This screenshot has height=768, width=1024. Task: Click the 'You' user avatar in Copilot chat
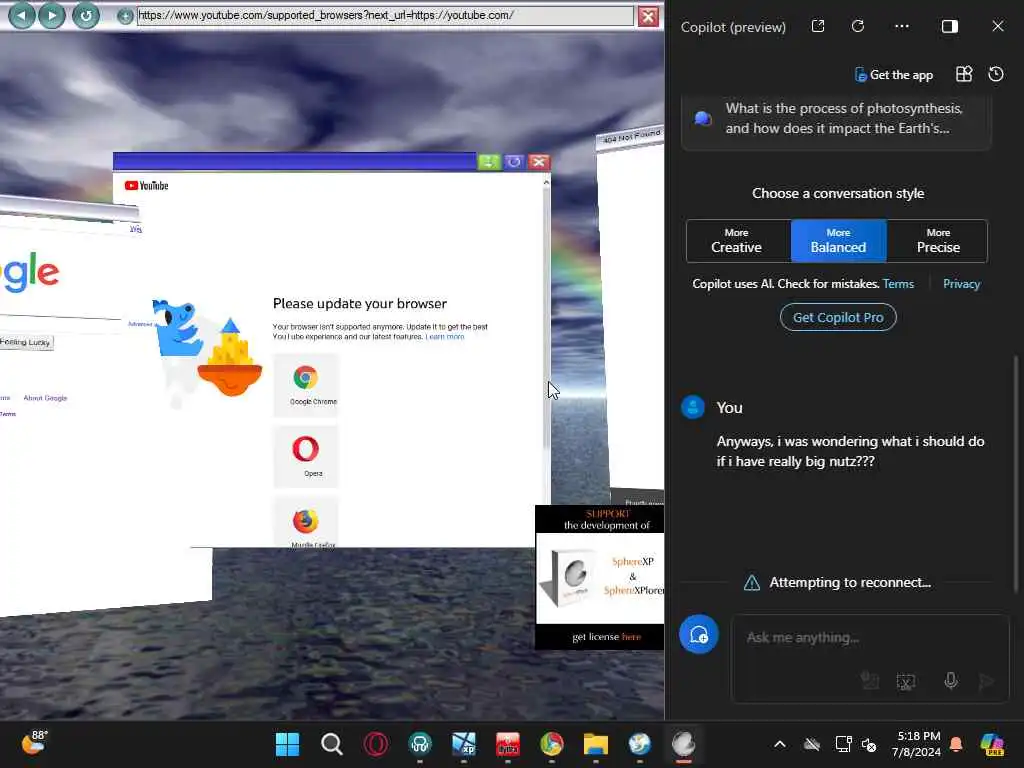[693, 407]
